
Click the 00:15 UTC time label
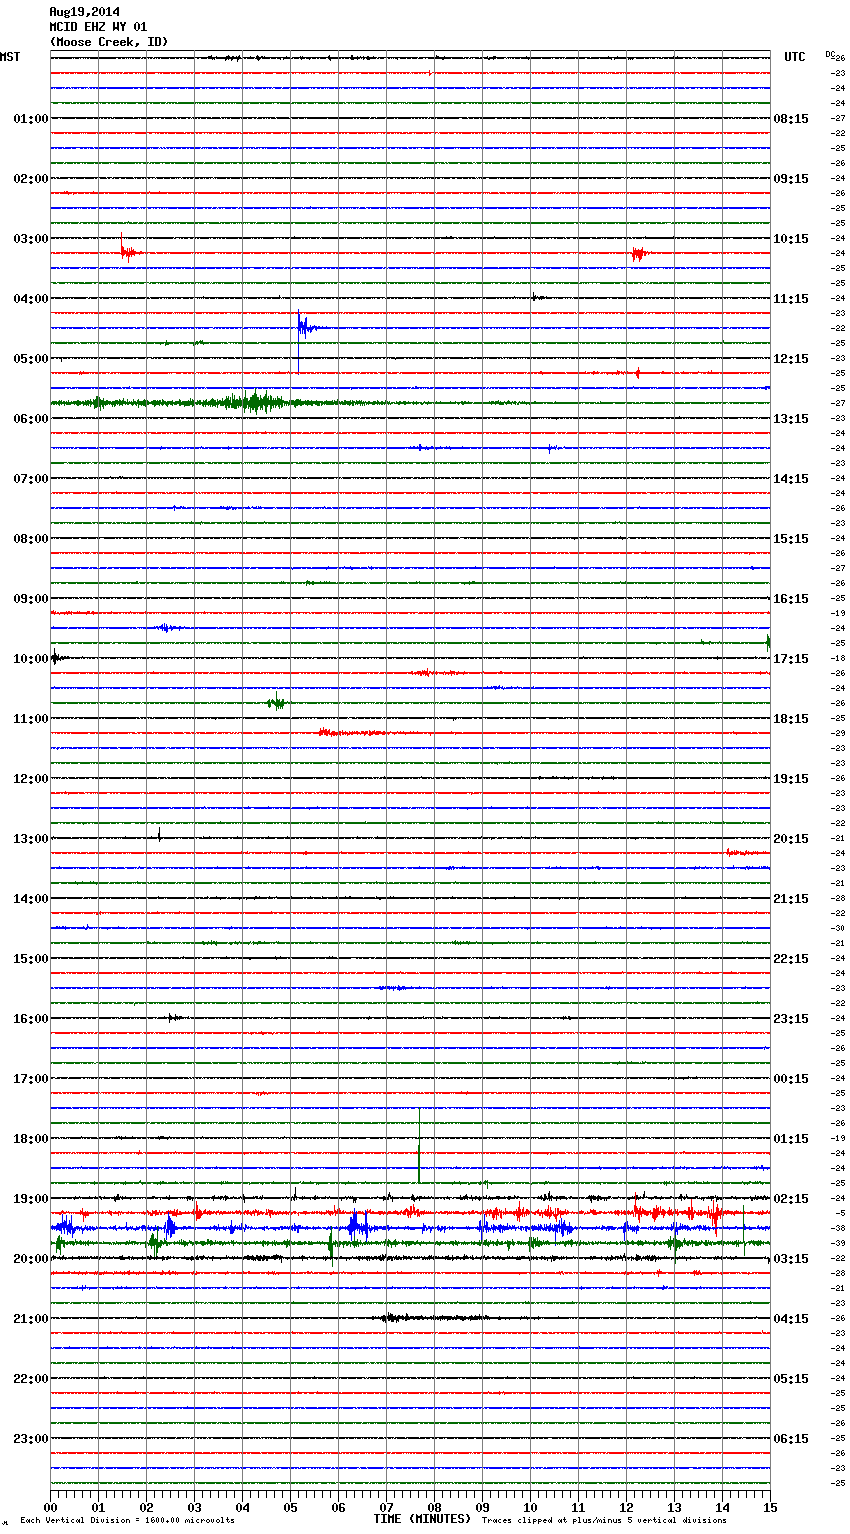click(791, 1079)
